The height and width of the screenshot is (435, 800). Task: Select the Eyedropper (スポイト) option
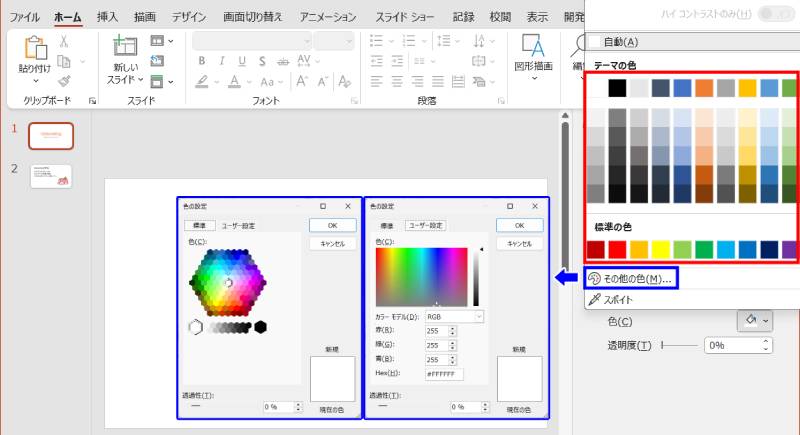tap(610, 300)
